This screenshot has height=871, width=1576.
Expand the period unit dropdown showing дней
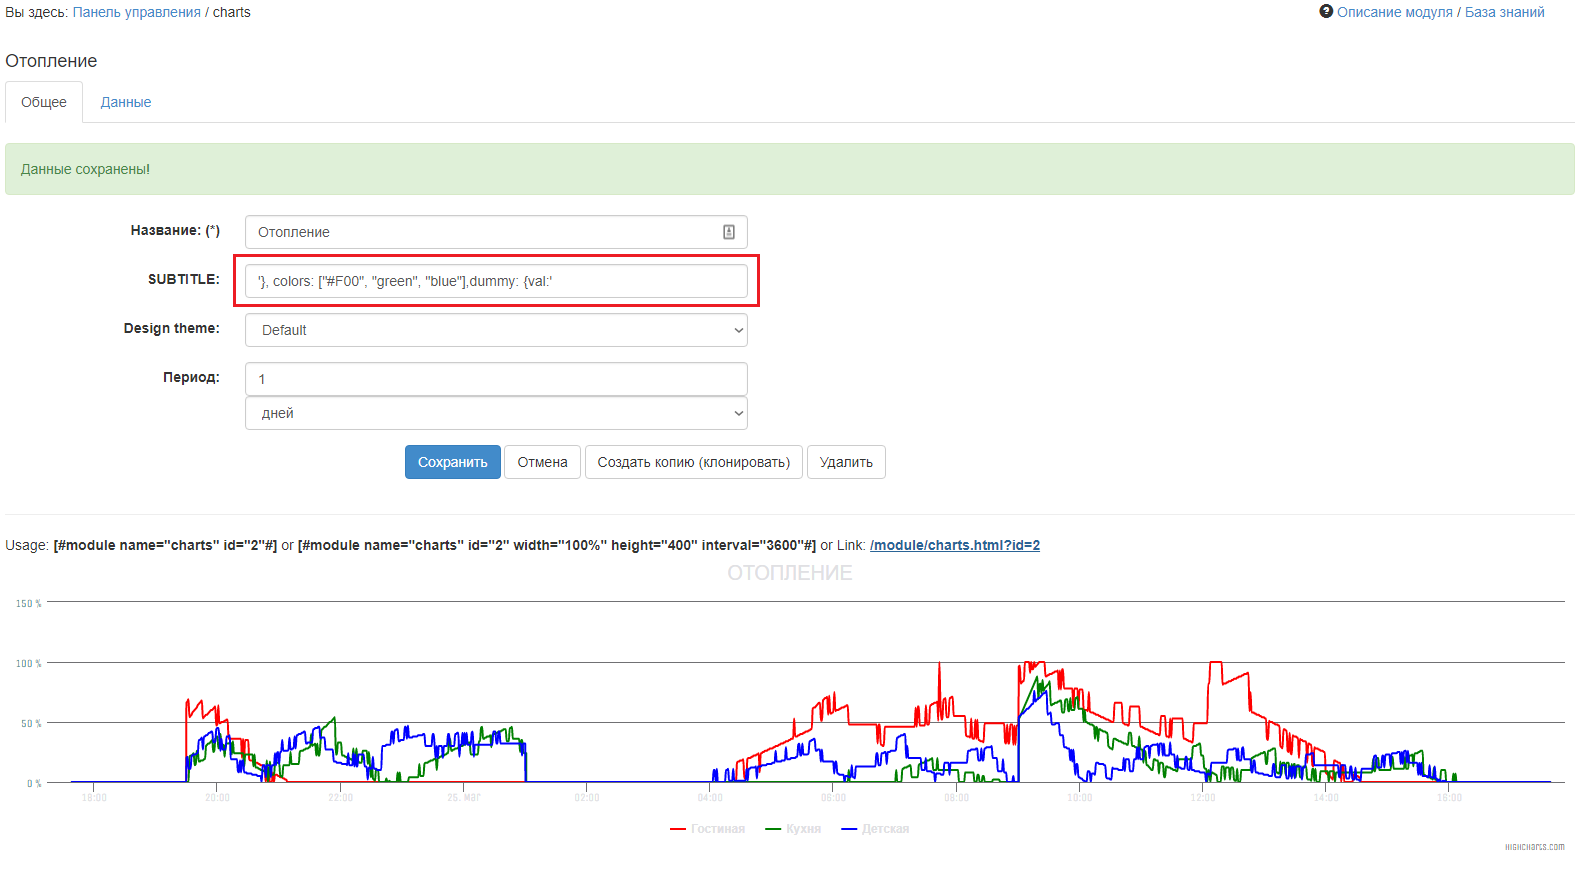[496, 413]
